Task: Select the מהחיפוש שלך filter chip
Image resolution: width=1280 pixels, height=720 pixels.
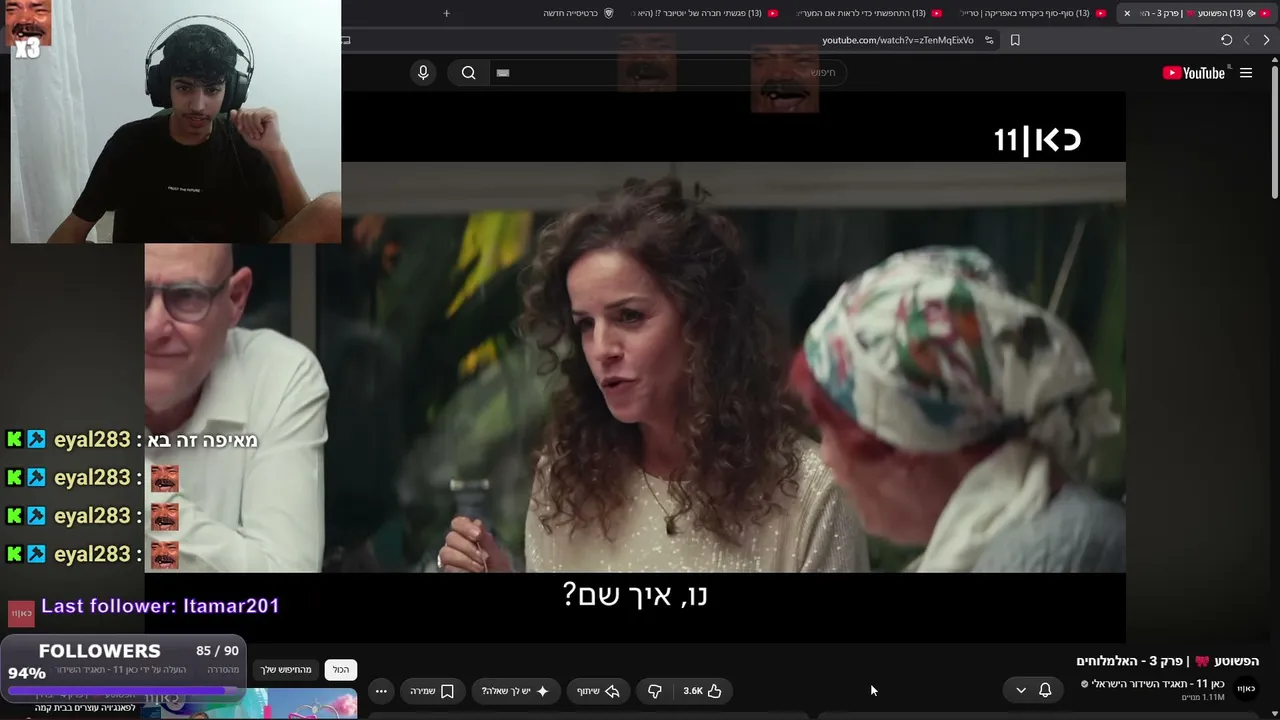Action: [x=287, y=670]
